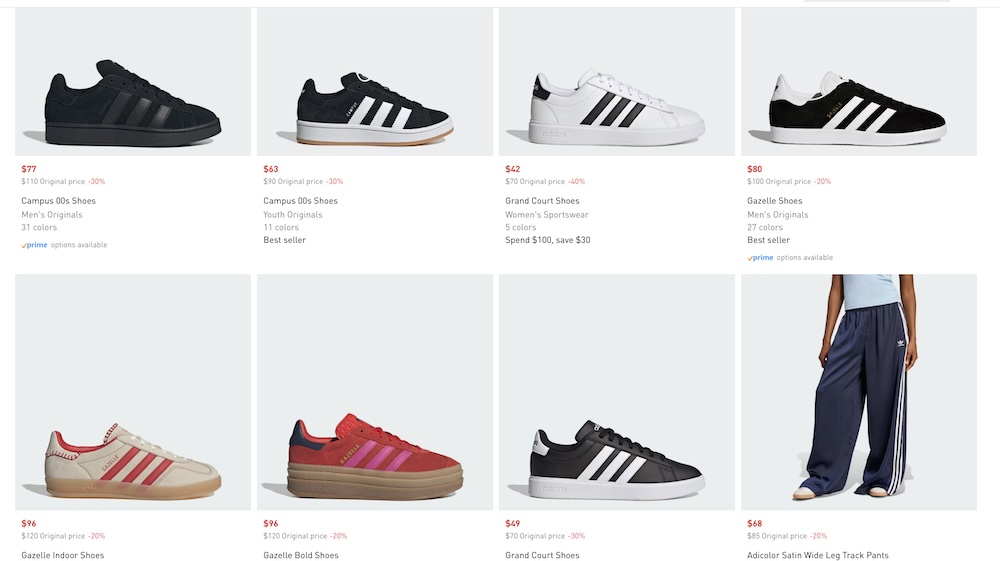Click the Gazelle Indoor Shoes title

63,555
